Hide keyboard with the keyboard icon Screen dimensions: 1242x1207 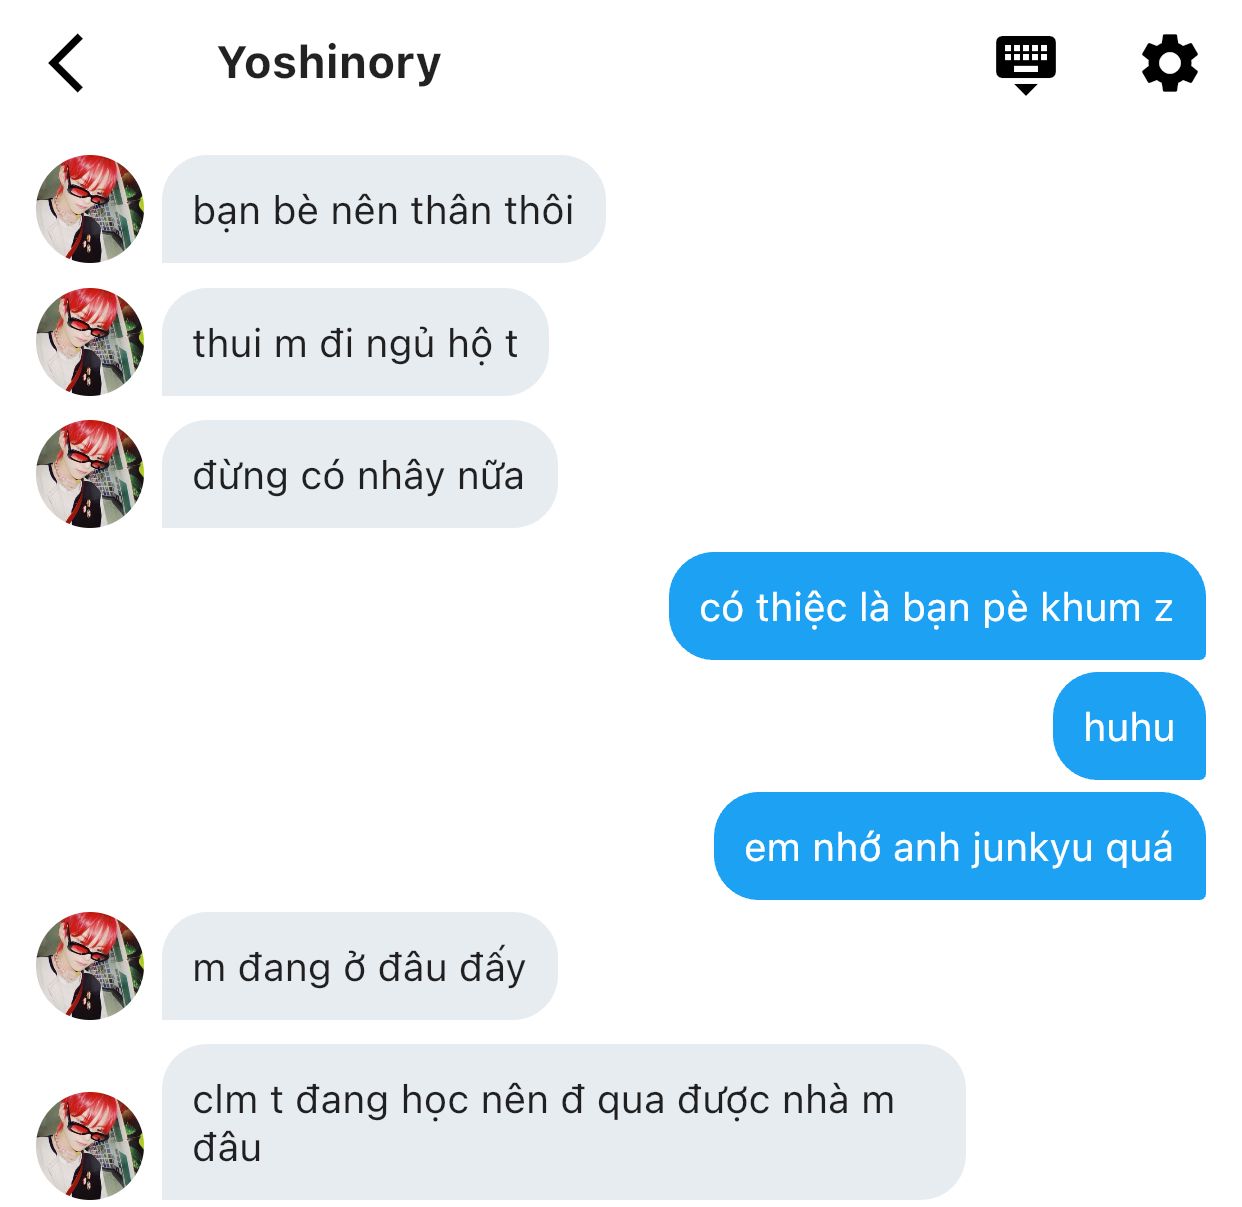point(1025,65)
